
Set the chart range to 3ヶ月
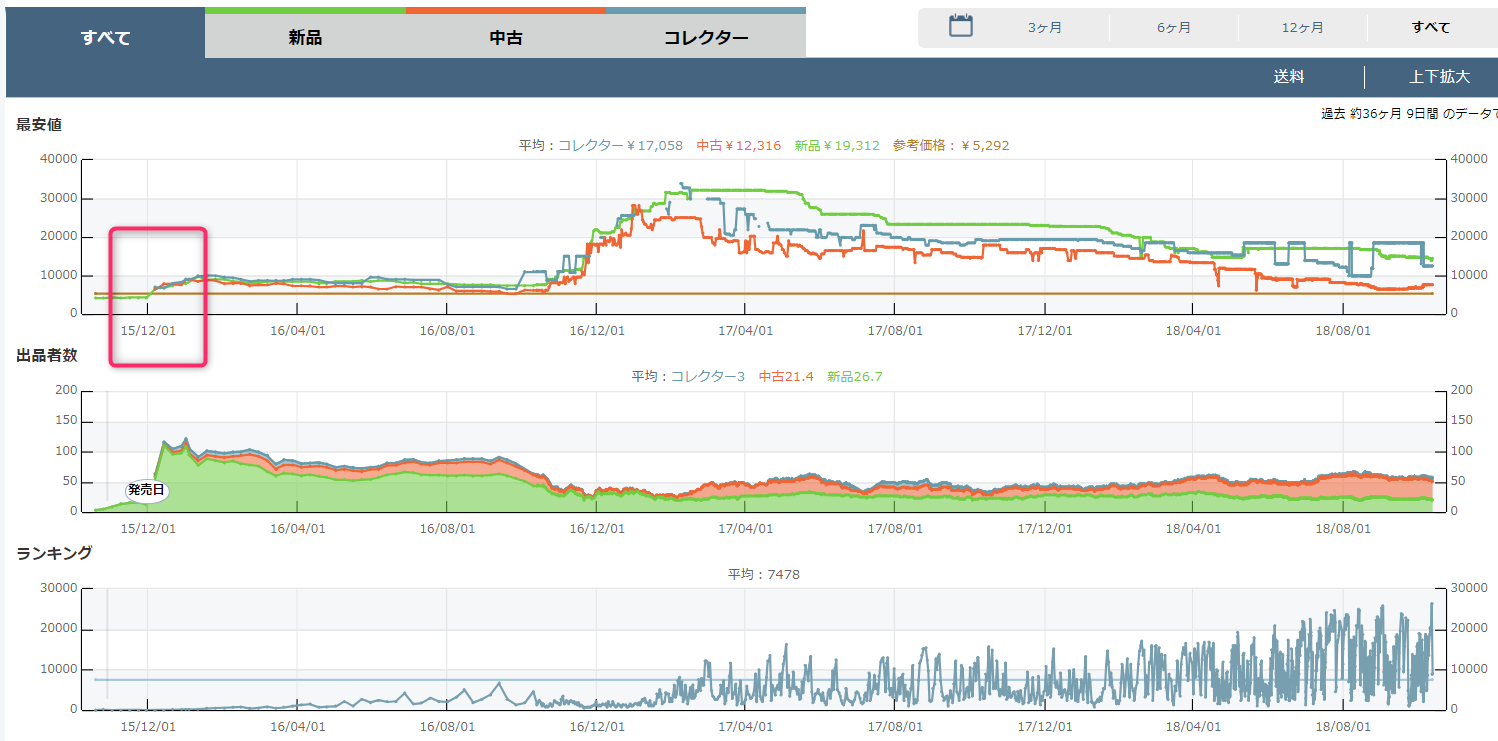(x=1044, y=28)
